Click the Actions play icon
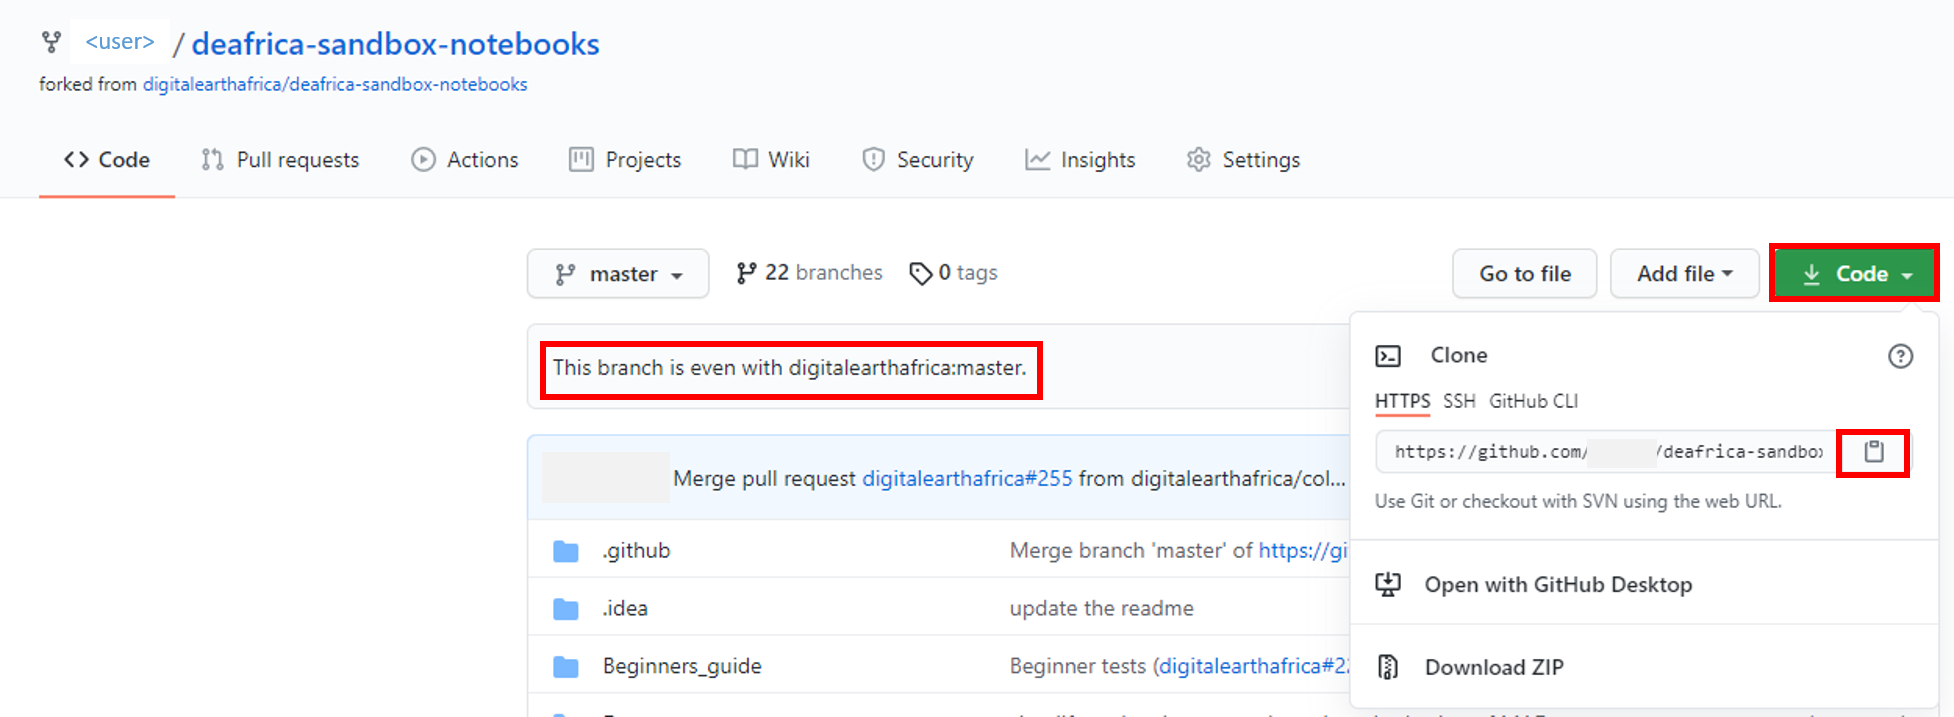1954x717 pixels. tap(423, 160)
